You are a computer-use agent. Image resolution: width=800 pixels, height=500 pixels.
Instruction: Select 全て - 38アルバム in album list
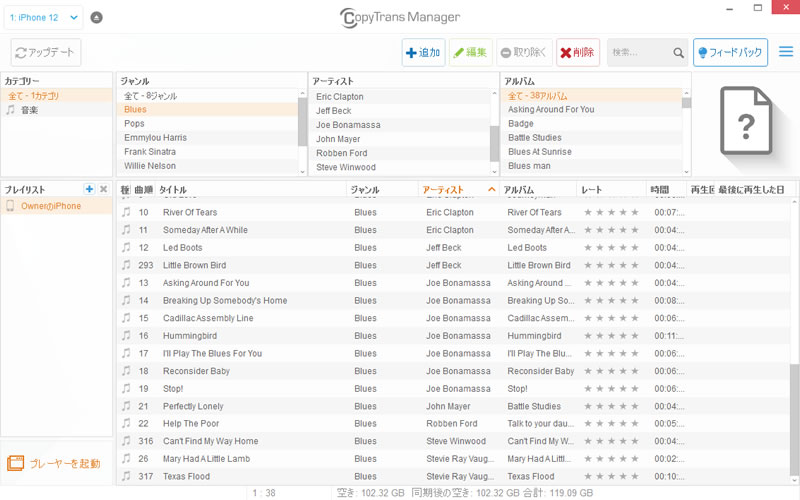(592, 95)
